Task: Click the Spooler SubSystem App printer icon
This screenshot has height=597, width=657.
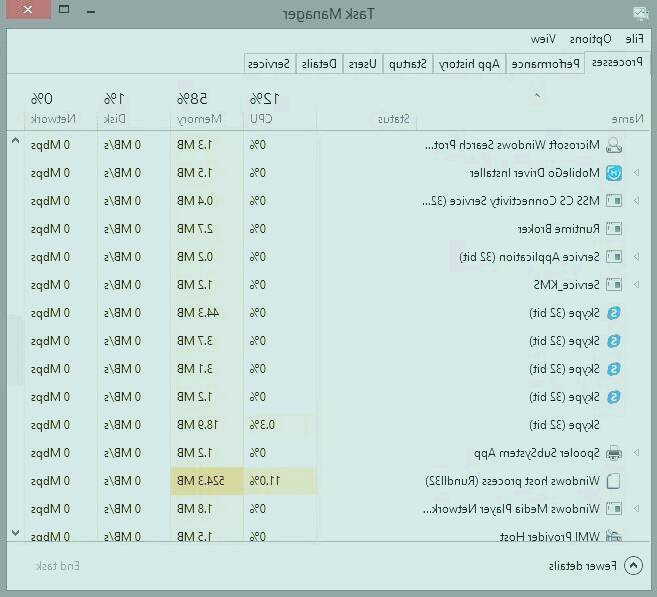Action: [614, 453]
